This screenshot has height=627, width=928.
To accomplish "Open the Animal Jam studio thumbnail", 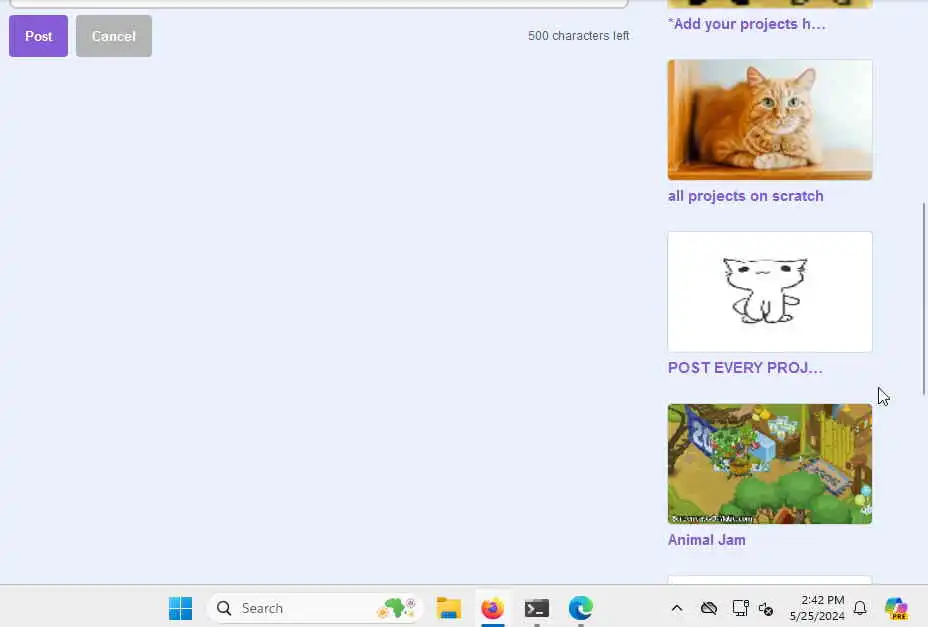I will coord(770,464).
